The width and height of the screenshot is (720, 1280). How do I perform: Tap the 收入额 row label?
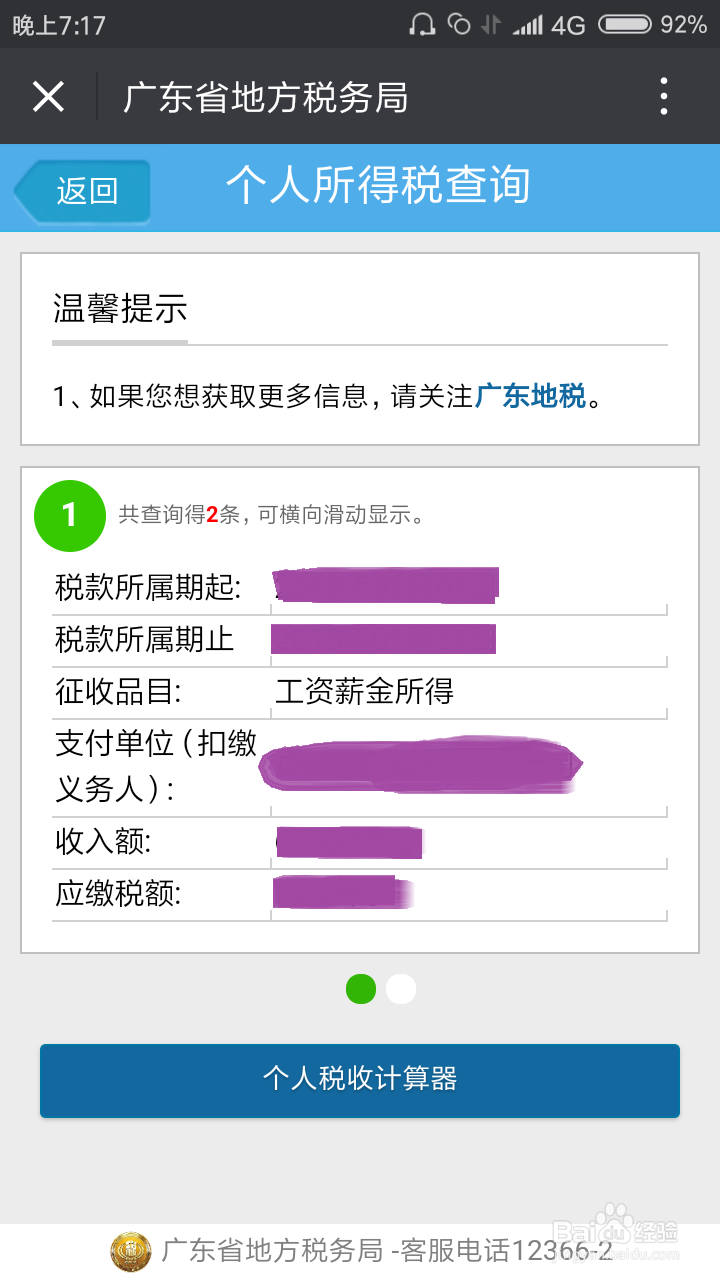(x=103, y=842)
